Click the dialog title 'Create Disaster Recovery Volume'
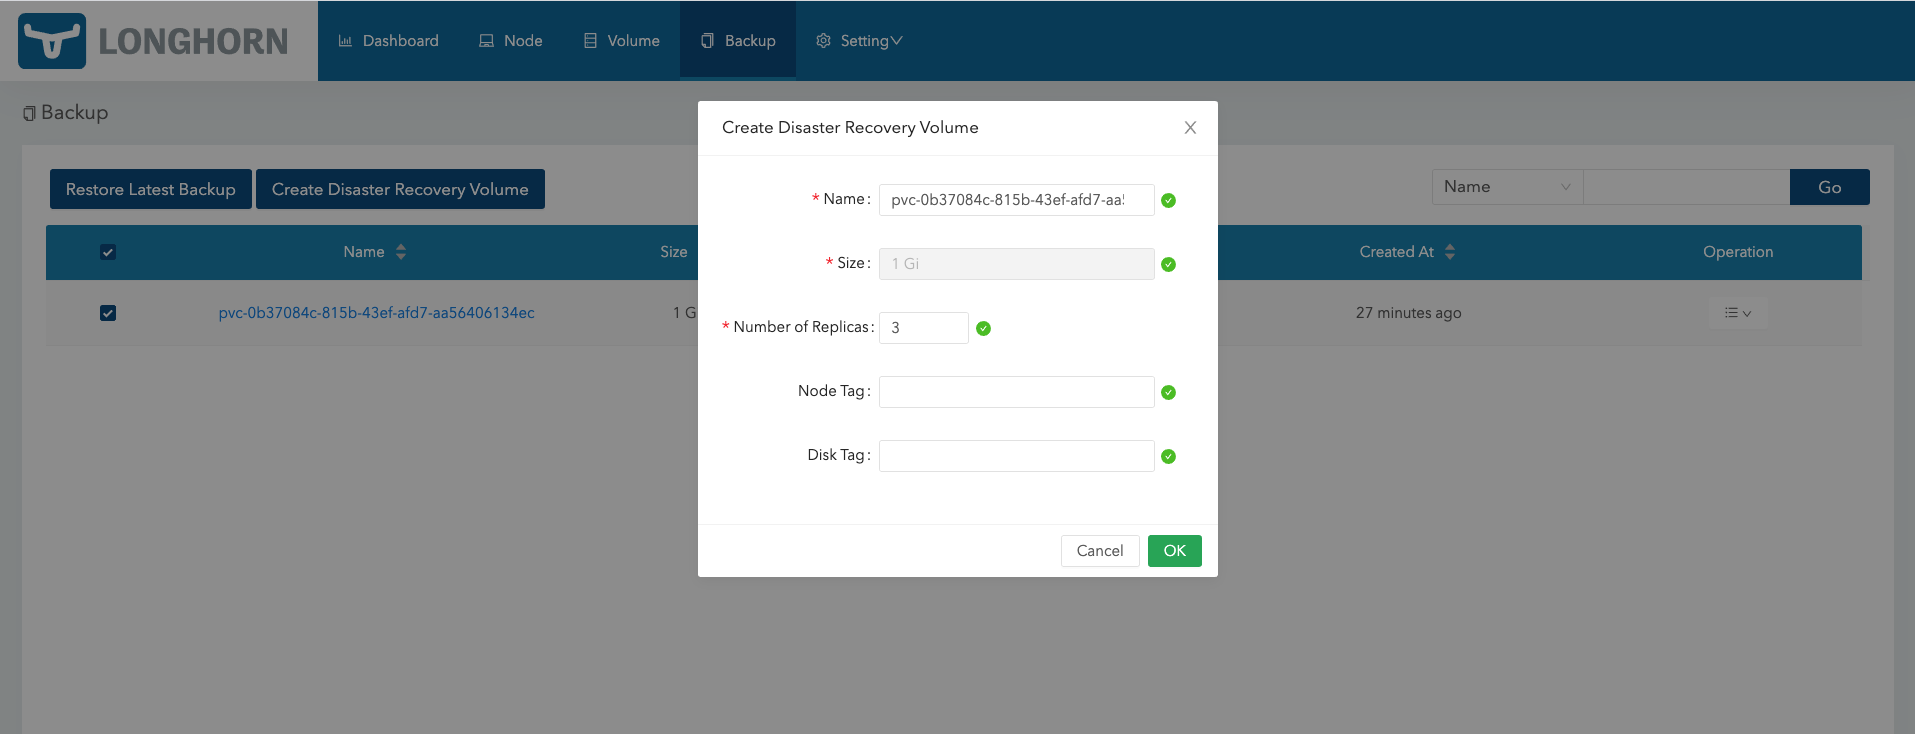This screenshot has width=1915, height=734. [x=850, y=127]
